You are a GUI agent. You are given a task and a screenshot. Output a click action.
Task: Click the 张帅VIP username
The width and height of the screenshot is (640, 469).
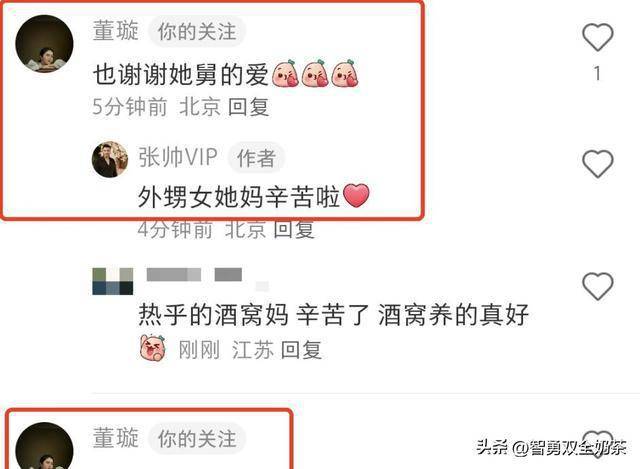point(178,157)
